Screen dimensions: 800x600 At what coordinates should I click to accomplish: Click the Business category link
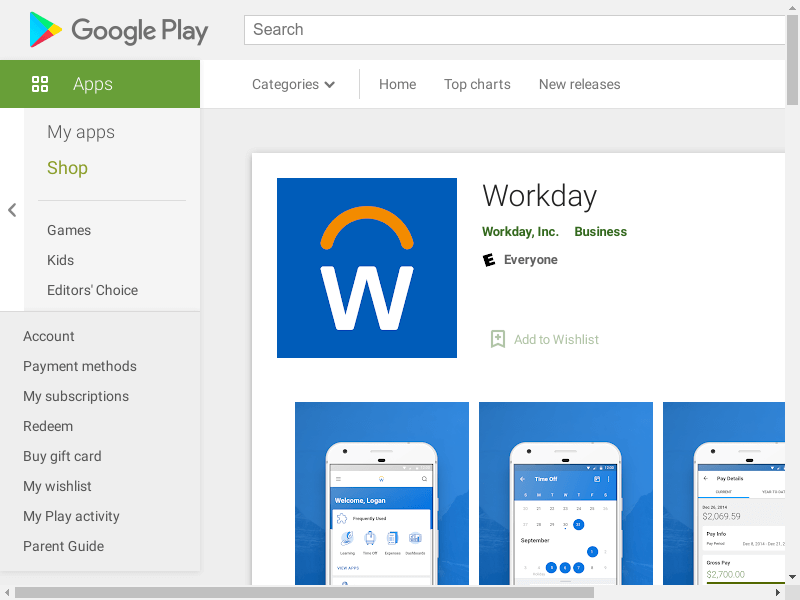601,232
